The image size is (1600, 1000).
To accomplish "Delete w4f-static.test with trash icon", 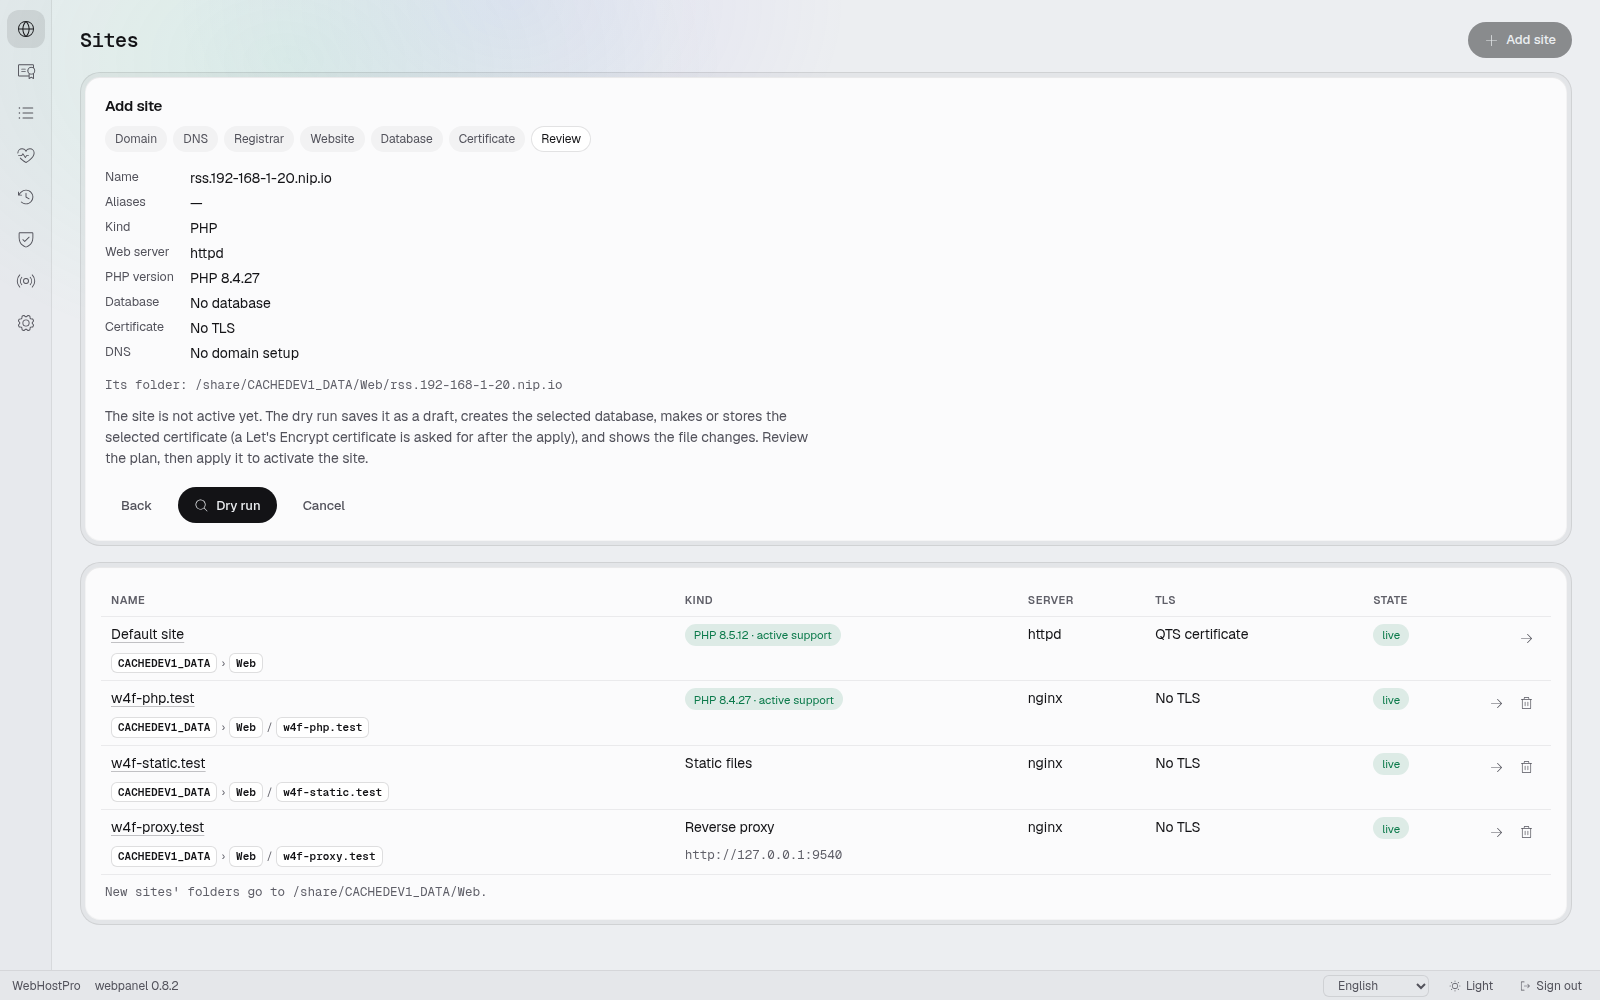I will pos(1527,767).
